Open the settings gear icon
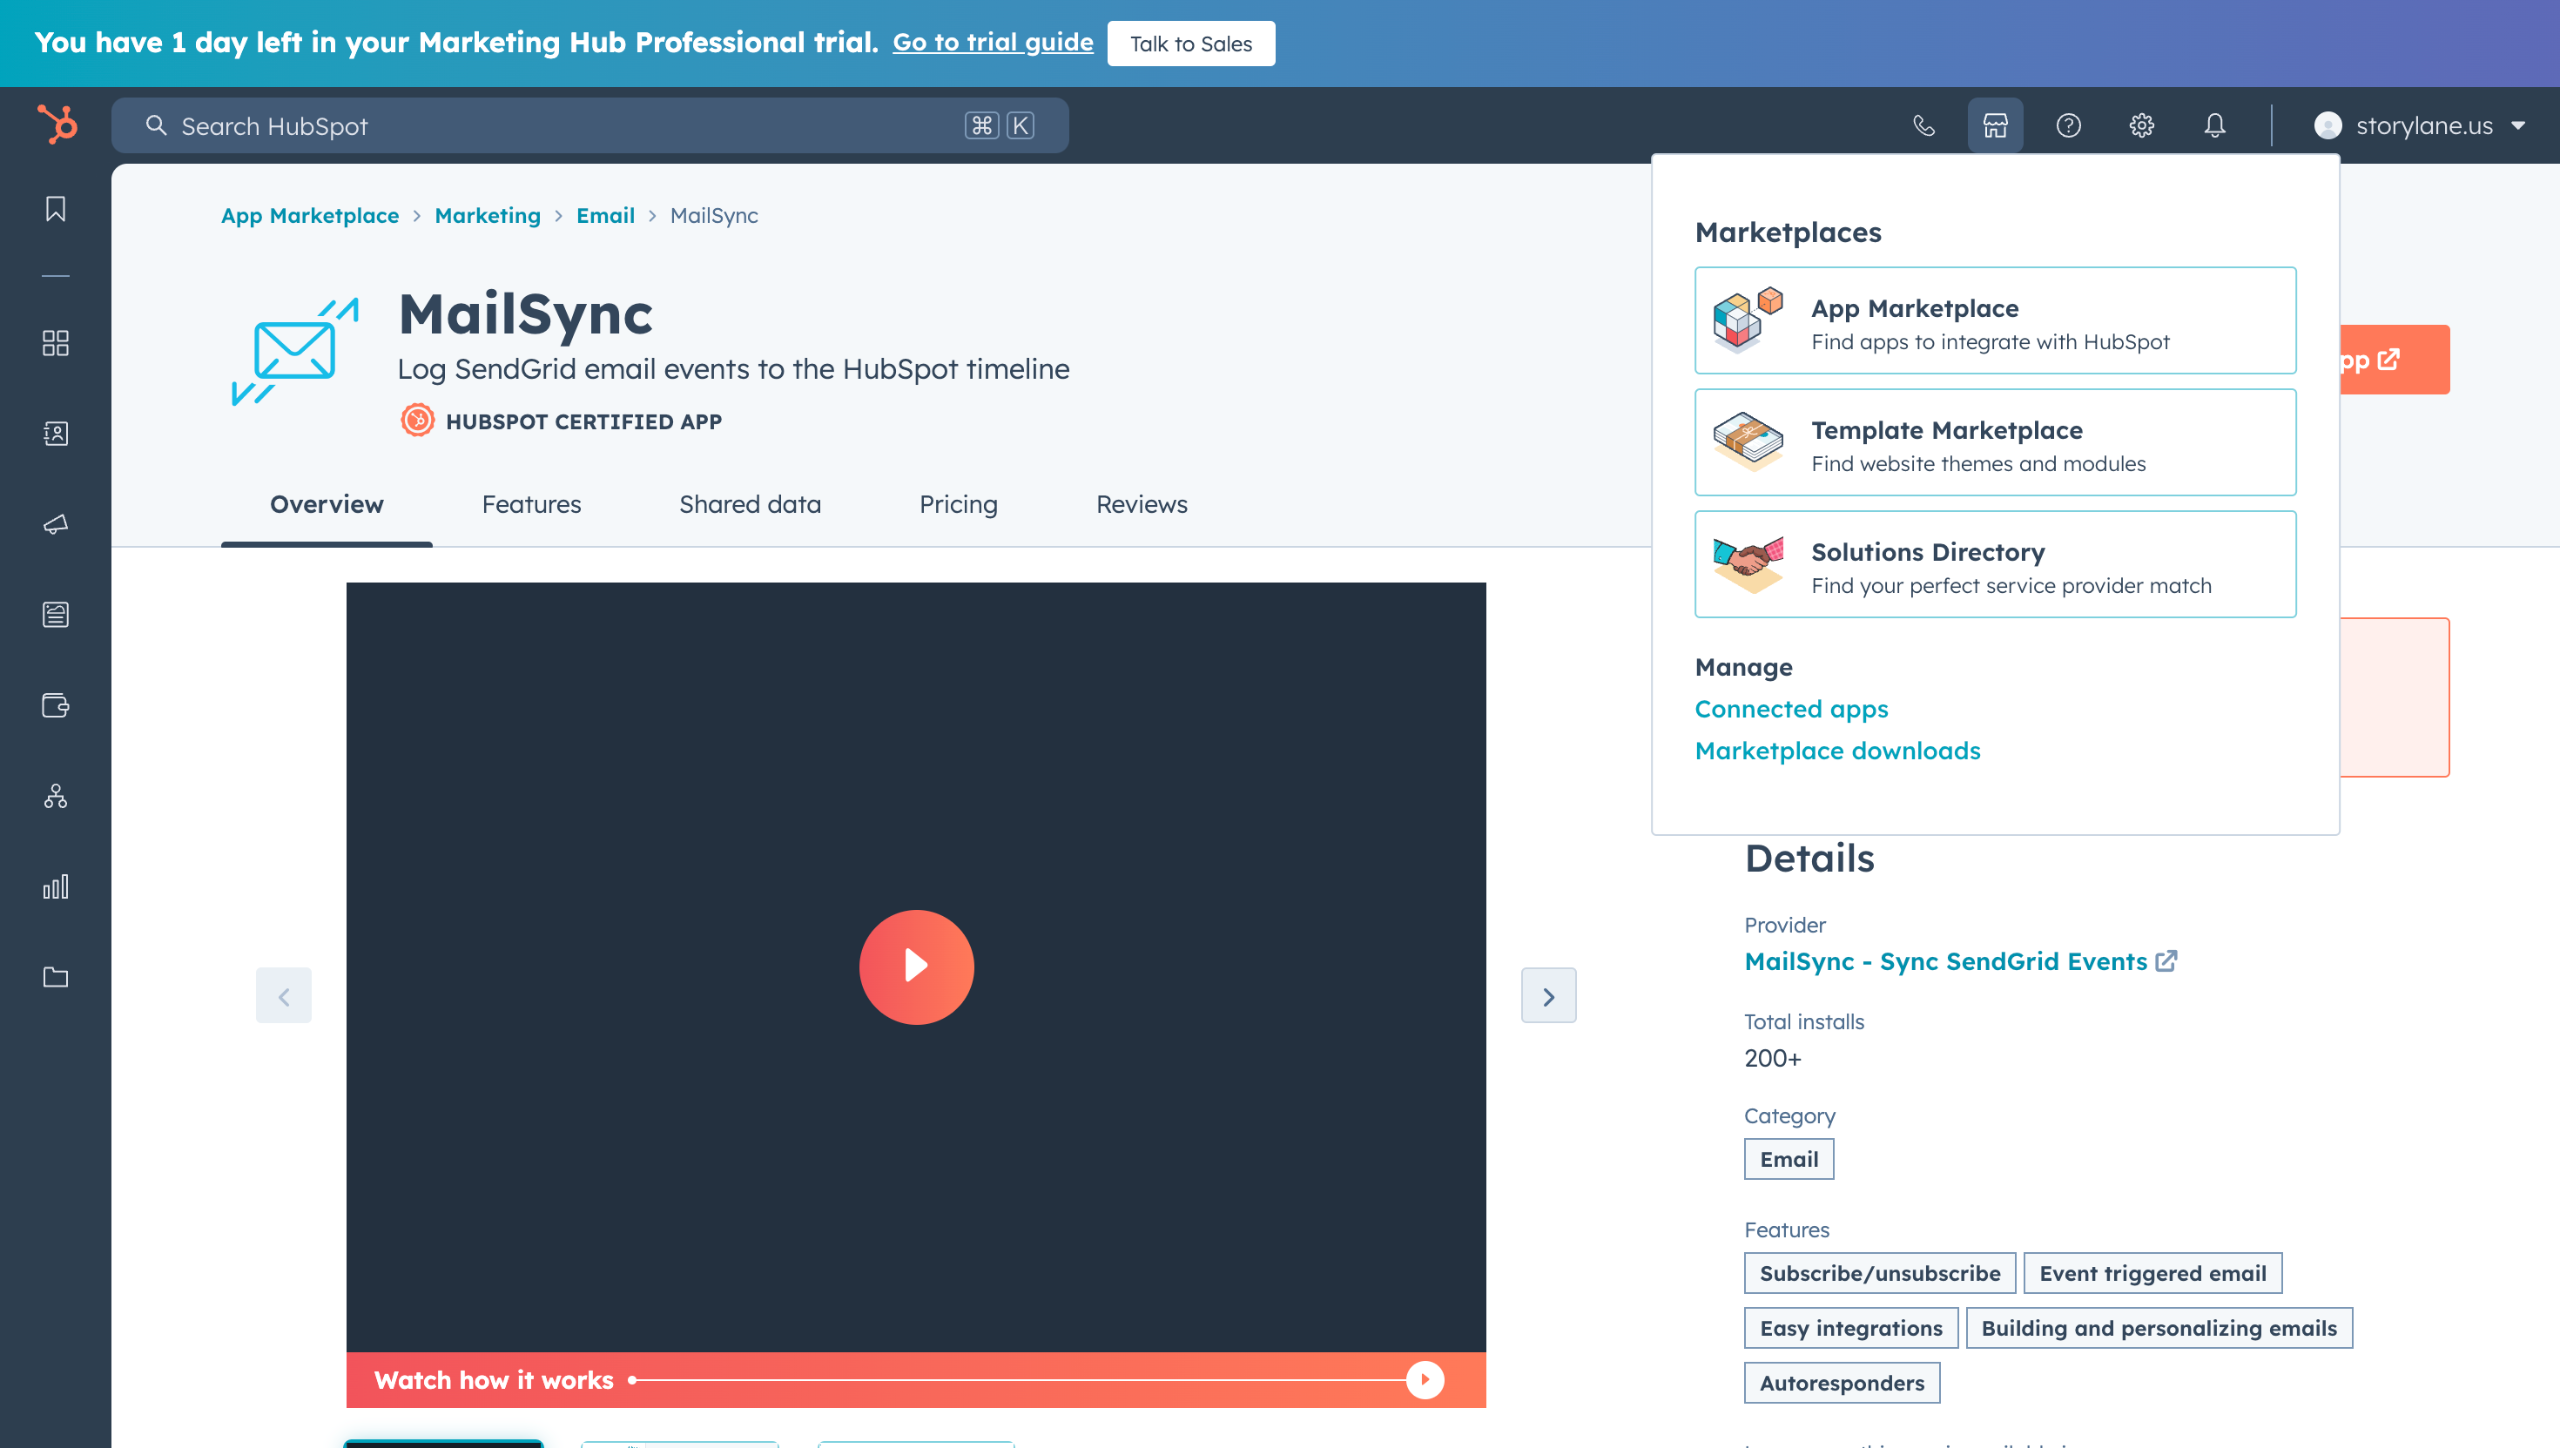 [2141, 125]
